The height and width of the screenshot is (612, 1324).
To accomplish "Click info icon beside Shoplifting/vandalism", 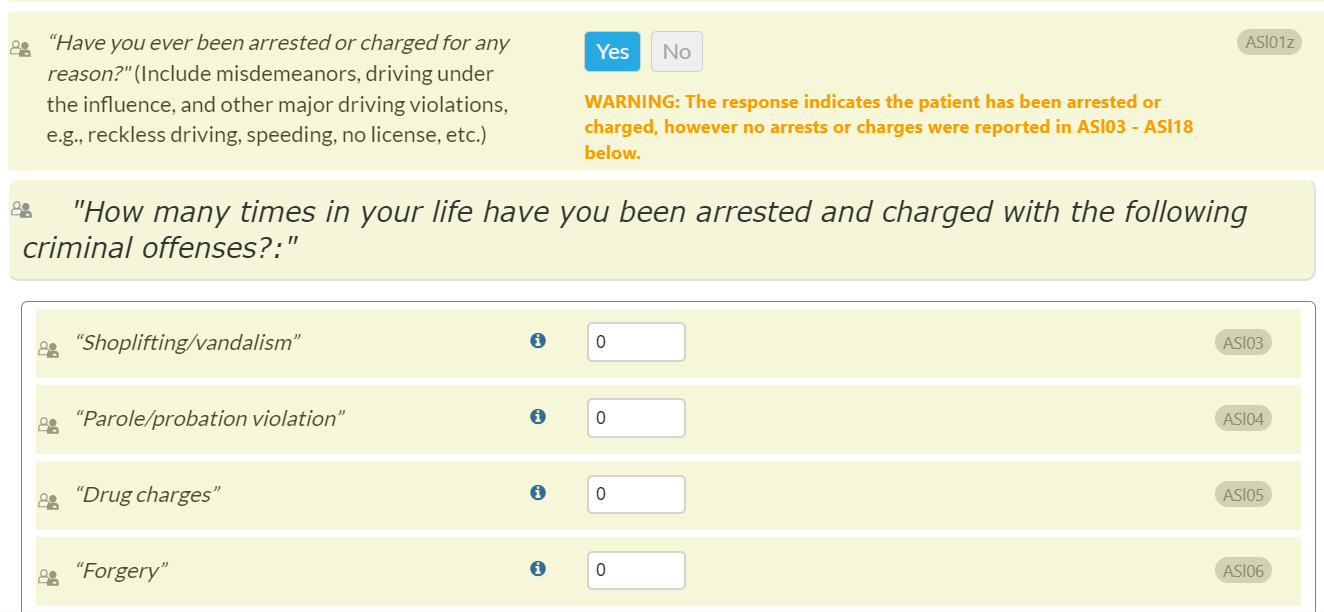I will [538, 341].
